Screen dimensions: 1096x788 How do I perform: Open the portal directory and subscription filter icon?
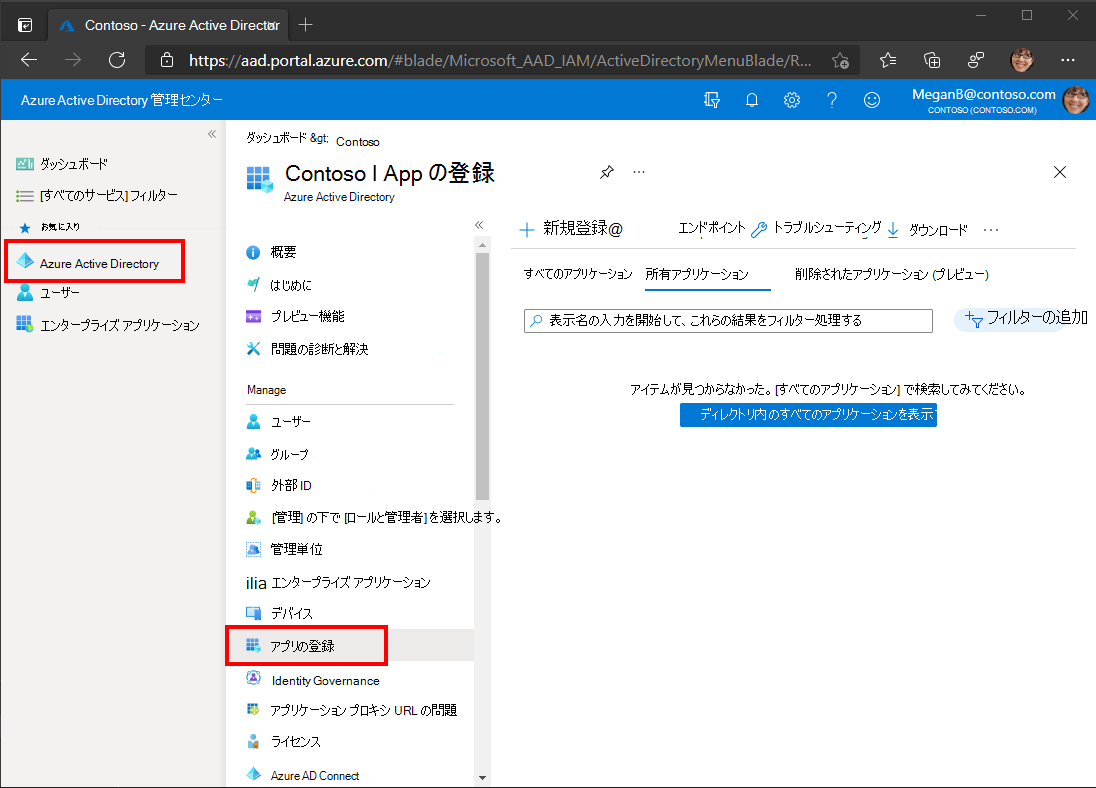click(x=712, y=100)
